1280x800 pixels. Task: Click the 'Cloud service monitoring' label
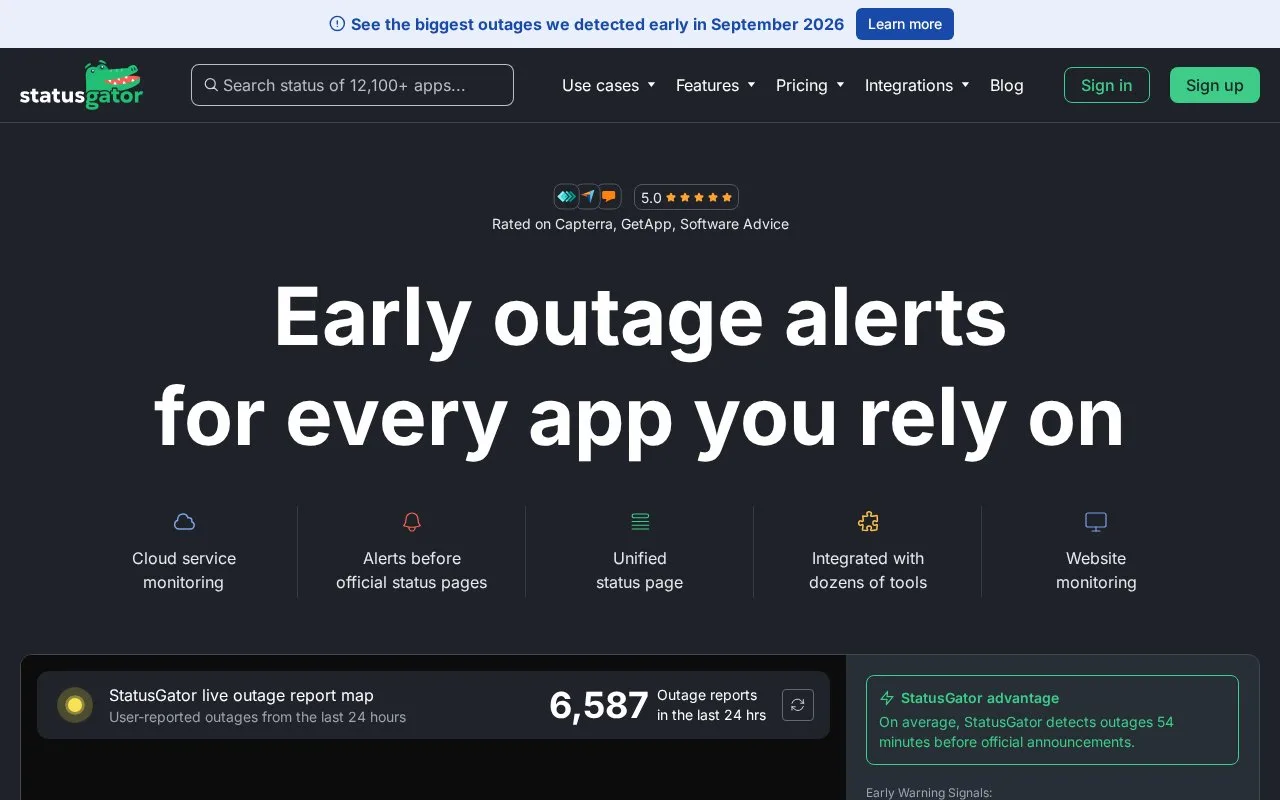(184, 570)
